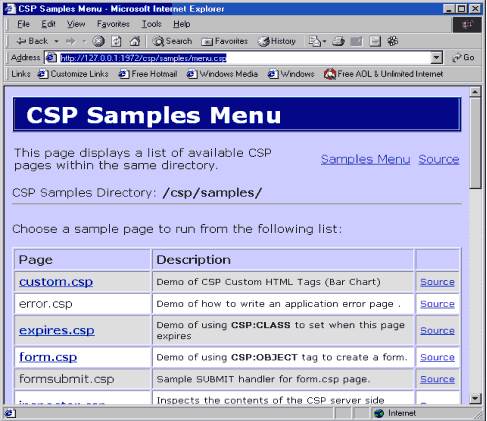Viewport: 487px width, 421px height.
Task: Click the Edit page toolbar icon
Action: pos(356,41)
